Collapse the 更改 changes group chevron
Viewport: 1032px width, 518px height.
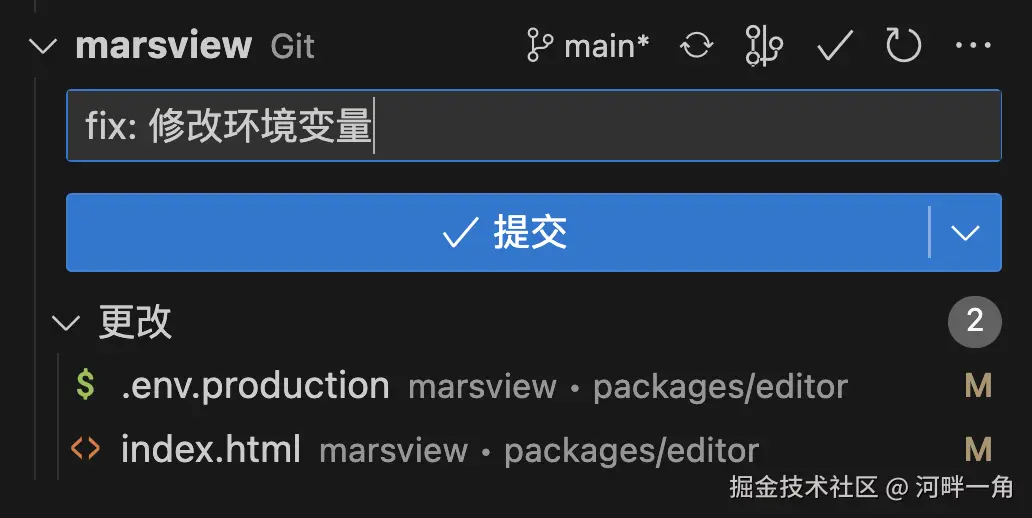(66, 323)
